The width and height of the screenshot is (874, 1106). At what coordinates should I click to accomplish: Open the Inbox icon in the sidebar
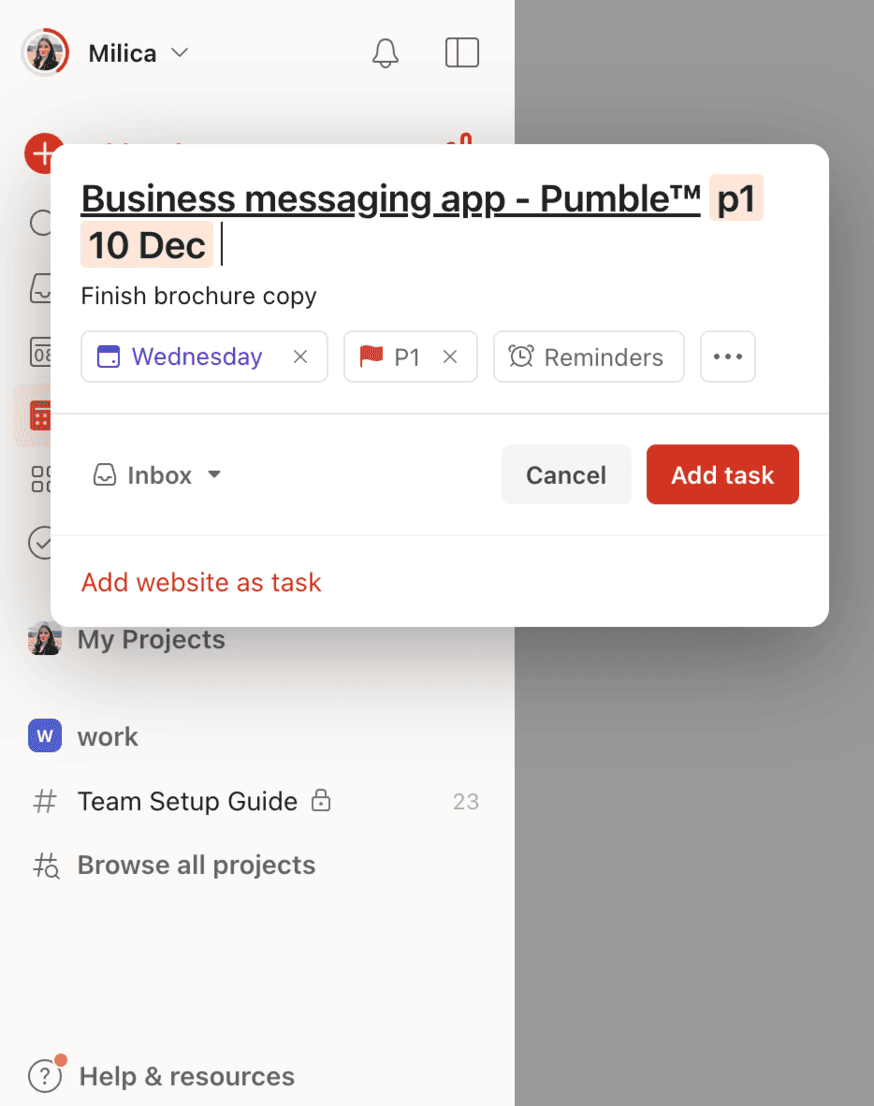[44, 288]
